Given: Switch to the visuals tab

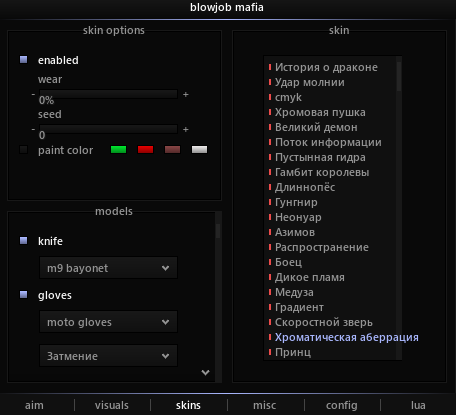Looking at the screenshot, I should coord(112,405).
